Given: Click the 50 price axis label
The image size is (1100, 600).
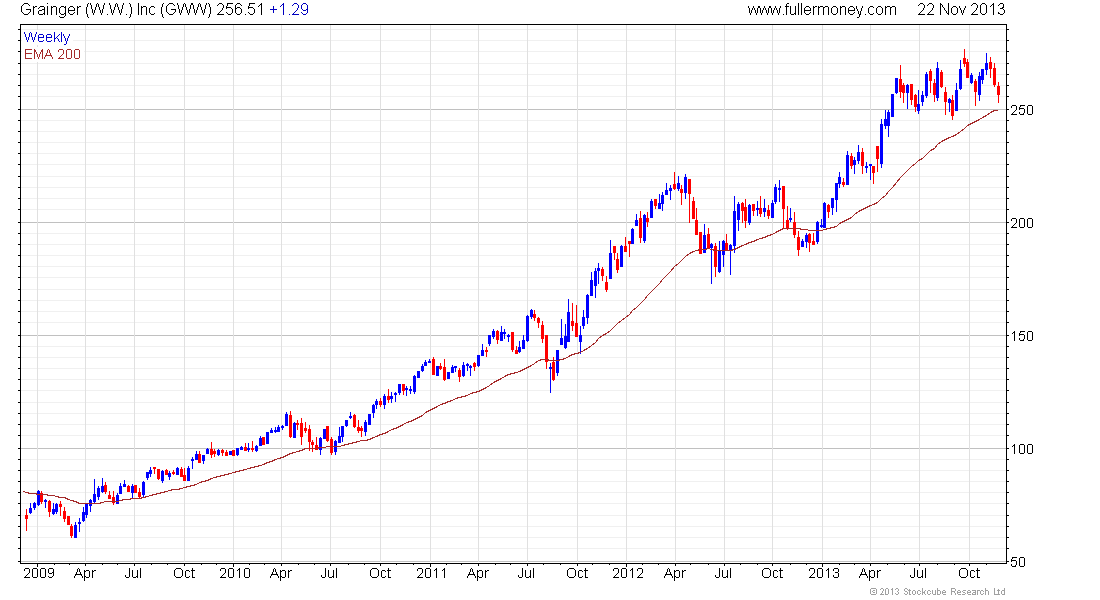Looking at the screenshot, I should coord(1018,562).
